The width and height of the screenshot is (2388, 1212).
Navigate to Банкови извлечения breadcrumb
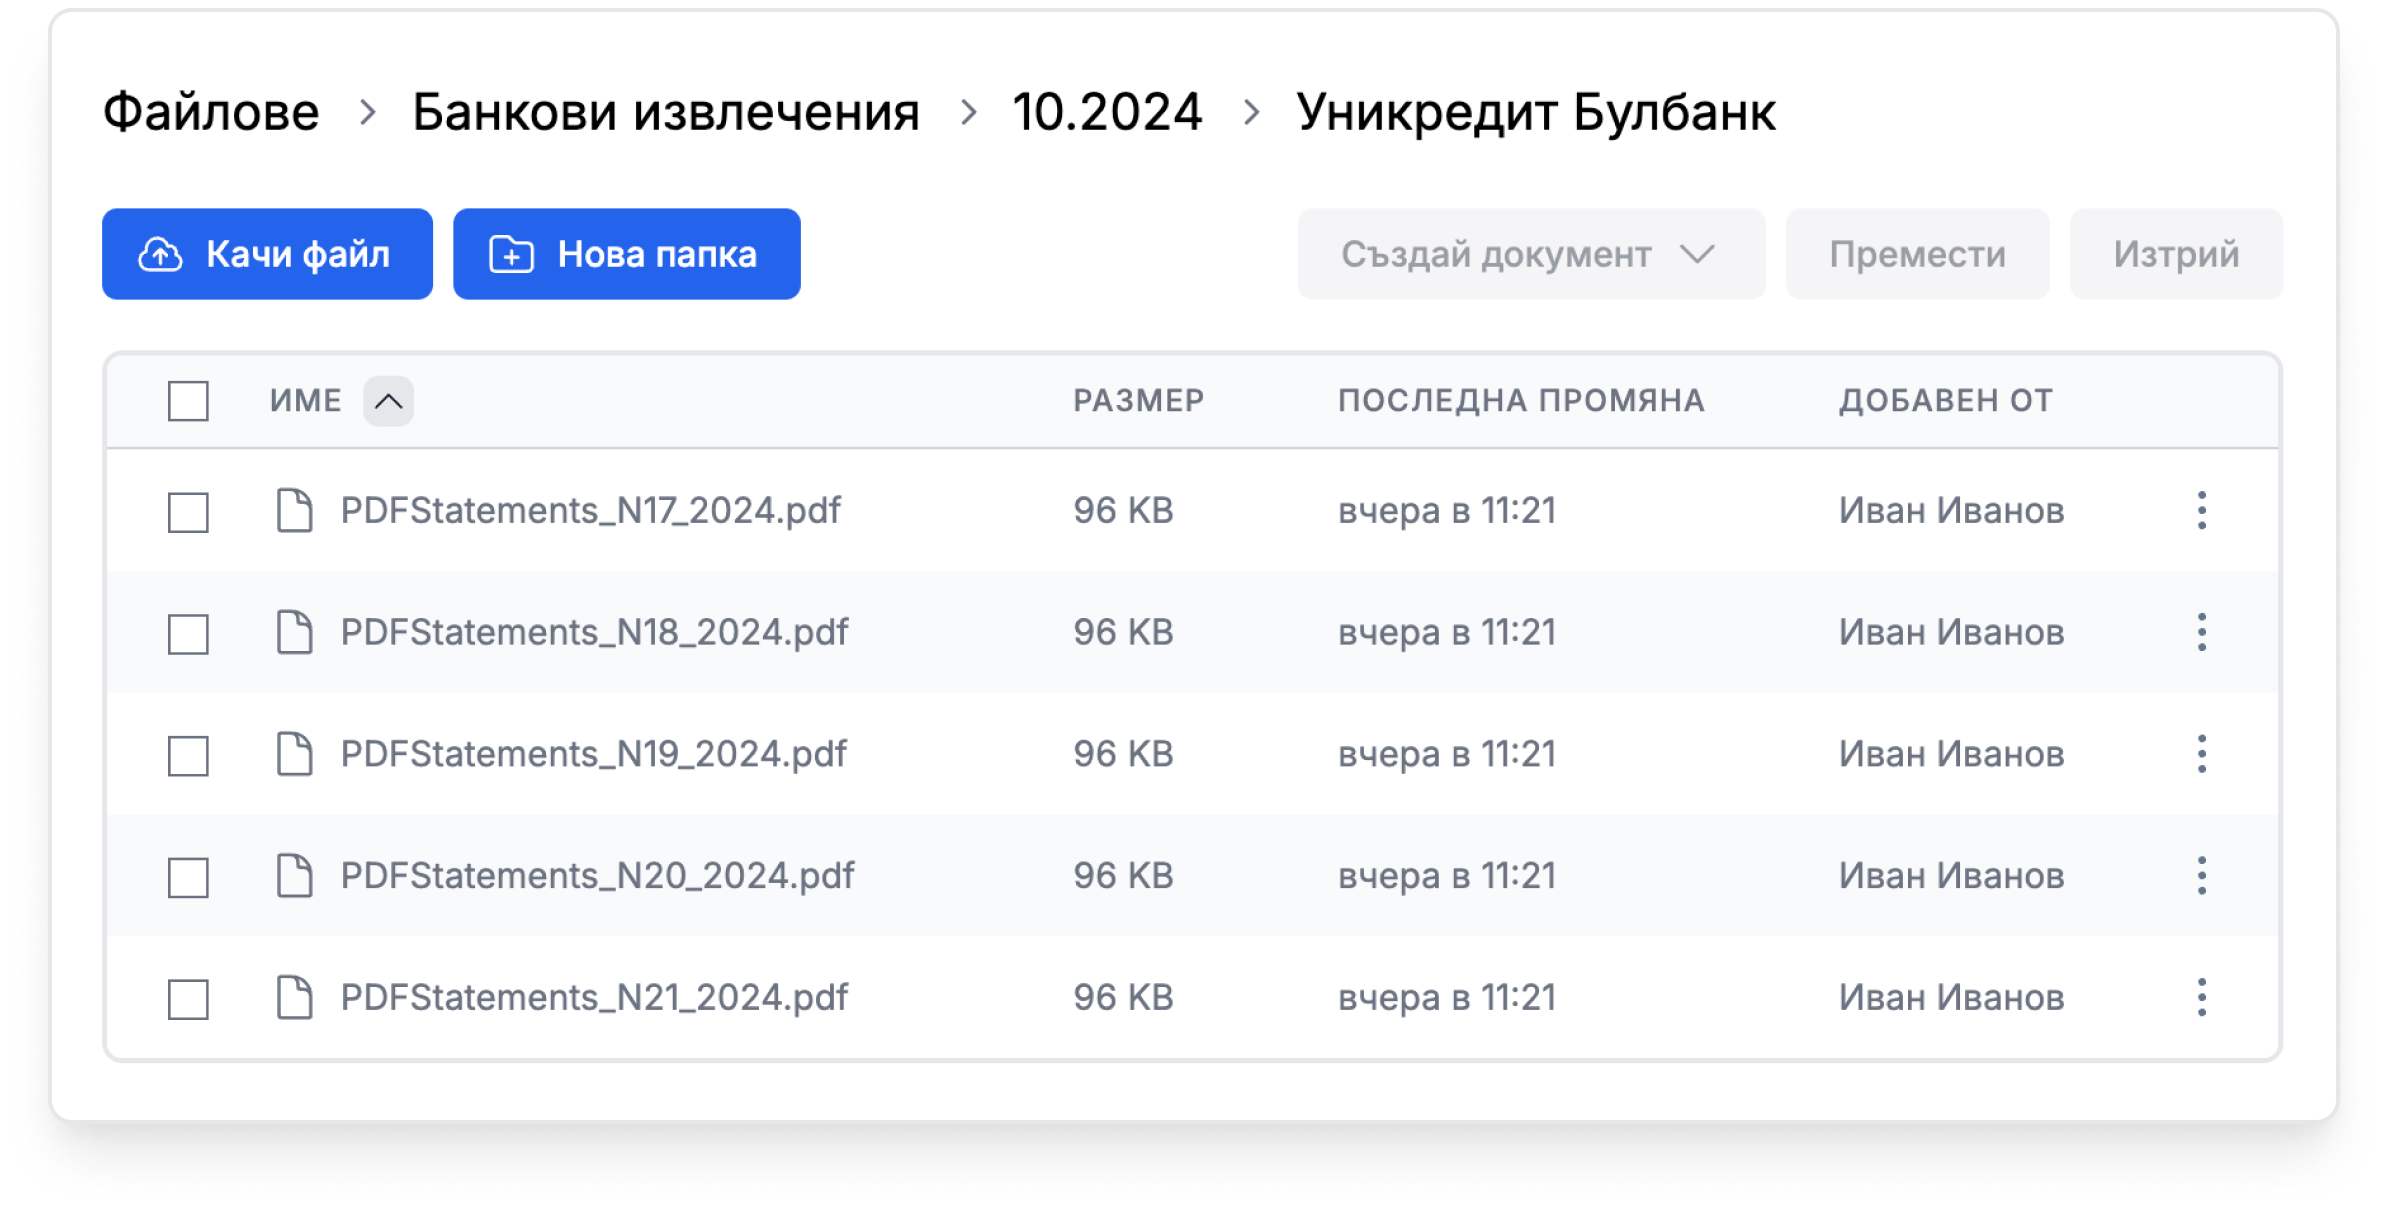pos(665,112)
